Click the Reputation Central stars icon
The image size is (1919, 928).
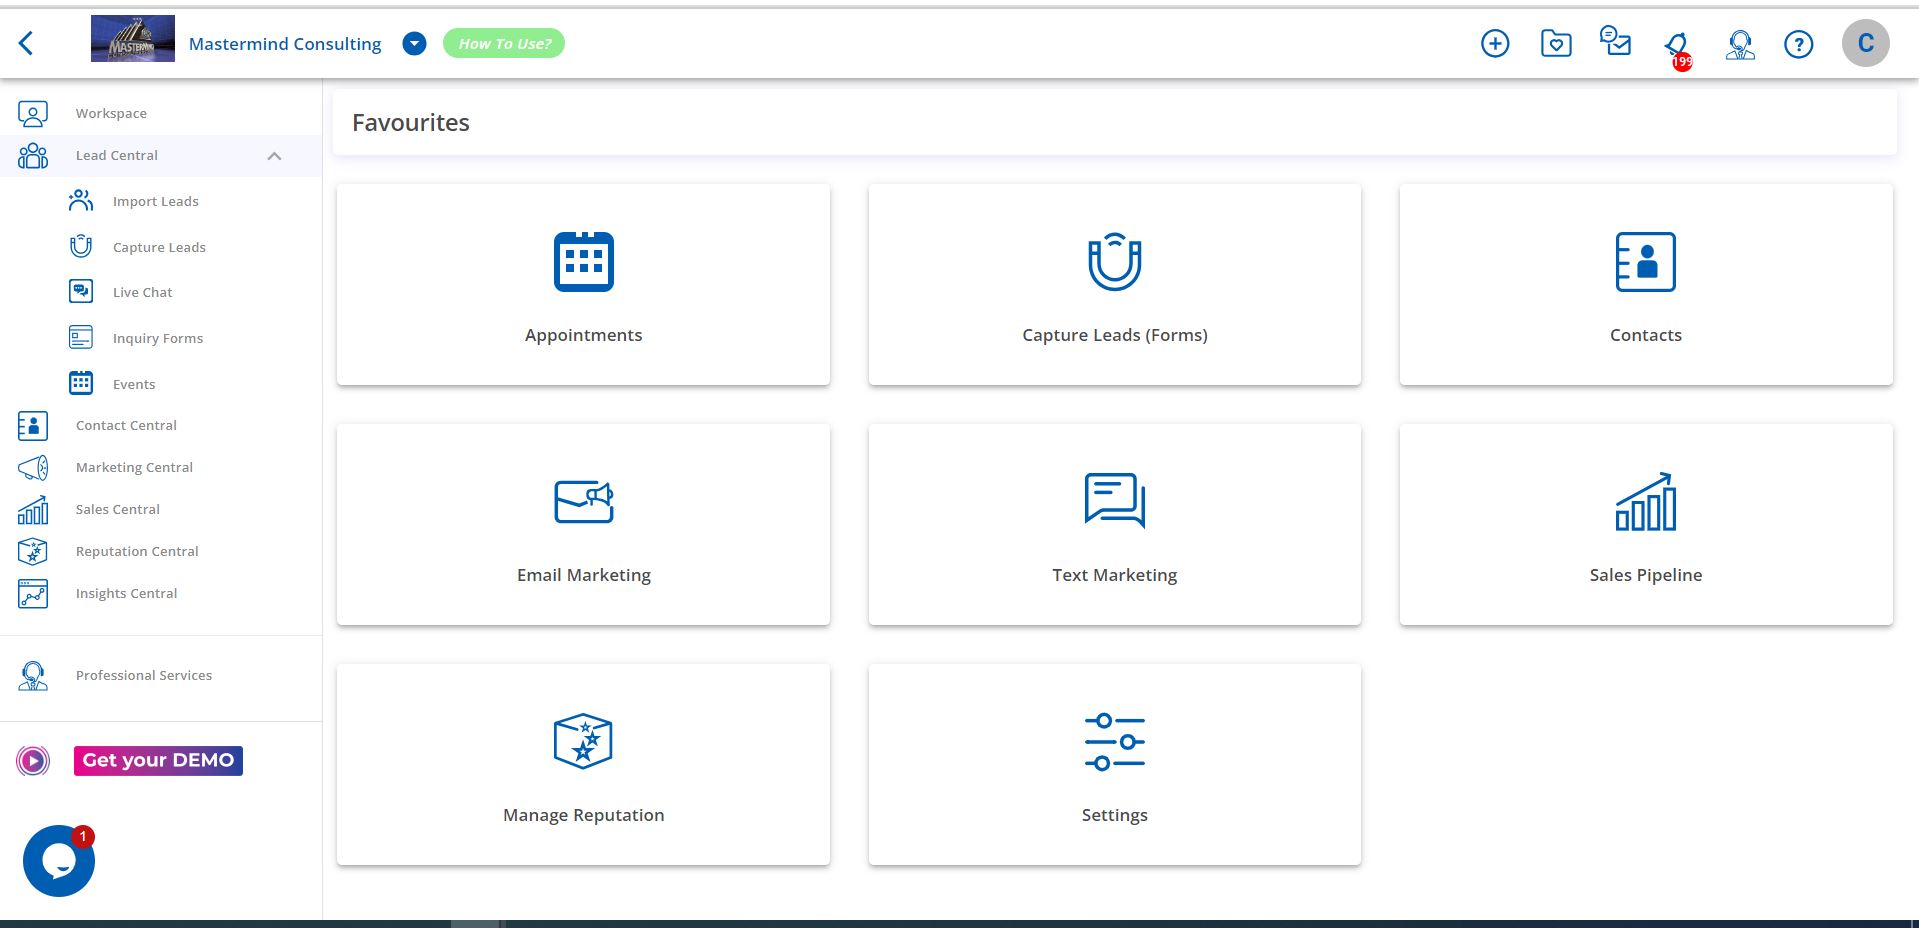click(x=33, y=552)
